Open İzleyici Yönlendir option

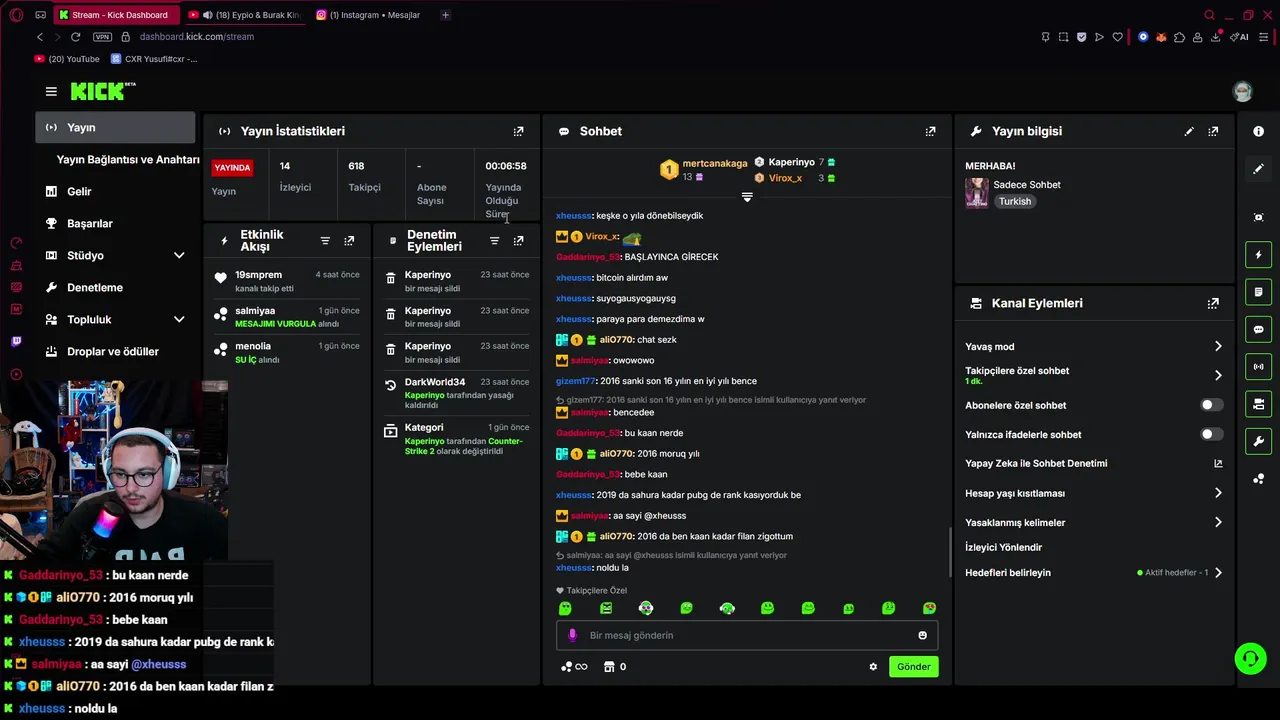click(x=1003, y=547)
